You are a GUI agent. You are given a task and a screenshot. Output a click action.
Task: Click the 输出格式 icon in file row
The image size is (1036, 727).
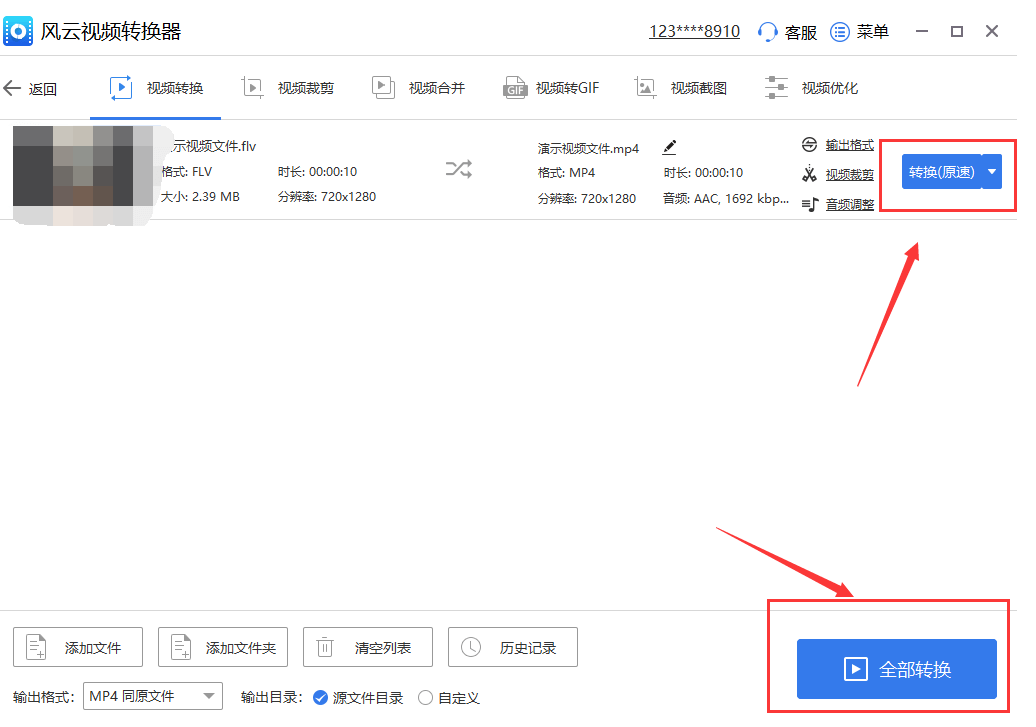point(809,146)
